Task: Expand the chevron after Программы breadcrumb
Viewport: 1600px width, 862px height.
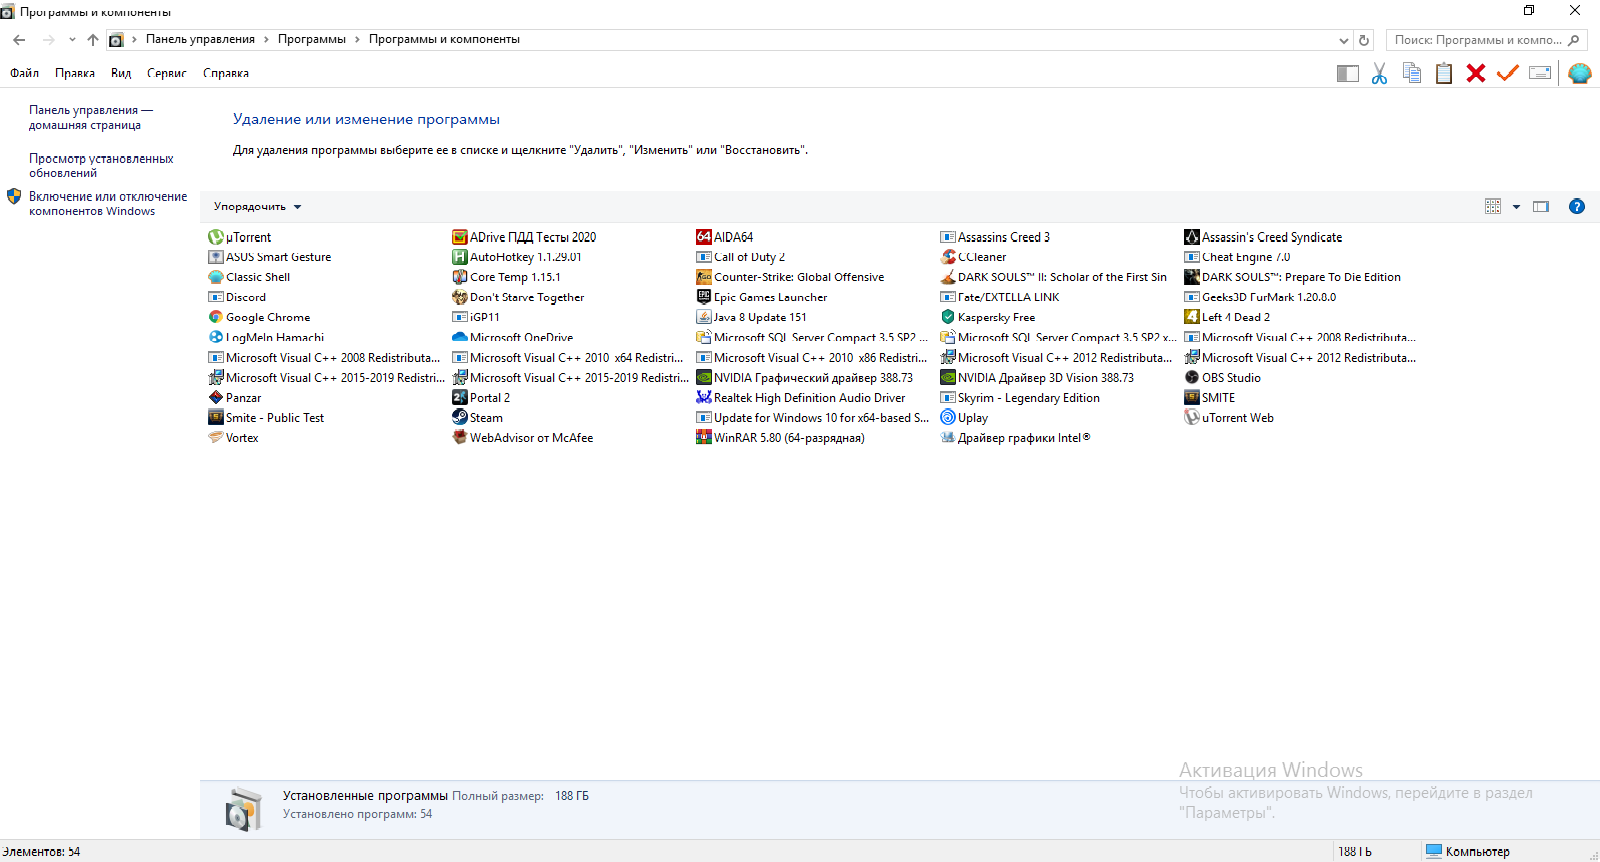Action: (x=357, y=40)
